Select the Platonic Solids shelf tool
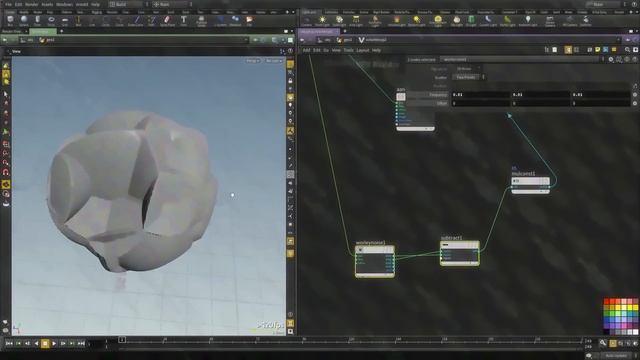The height and width of the screenshot is (360, 640). (201, 20)
